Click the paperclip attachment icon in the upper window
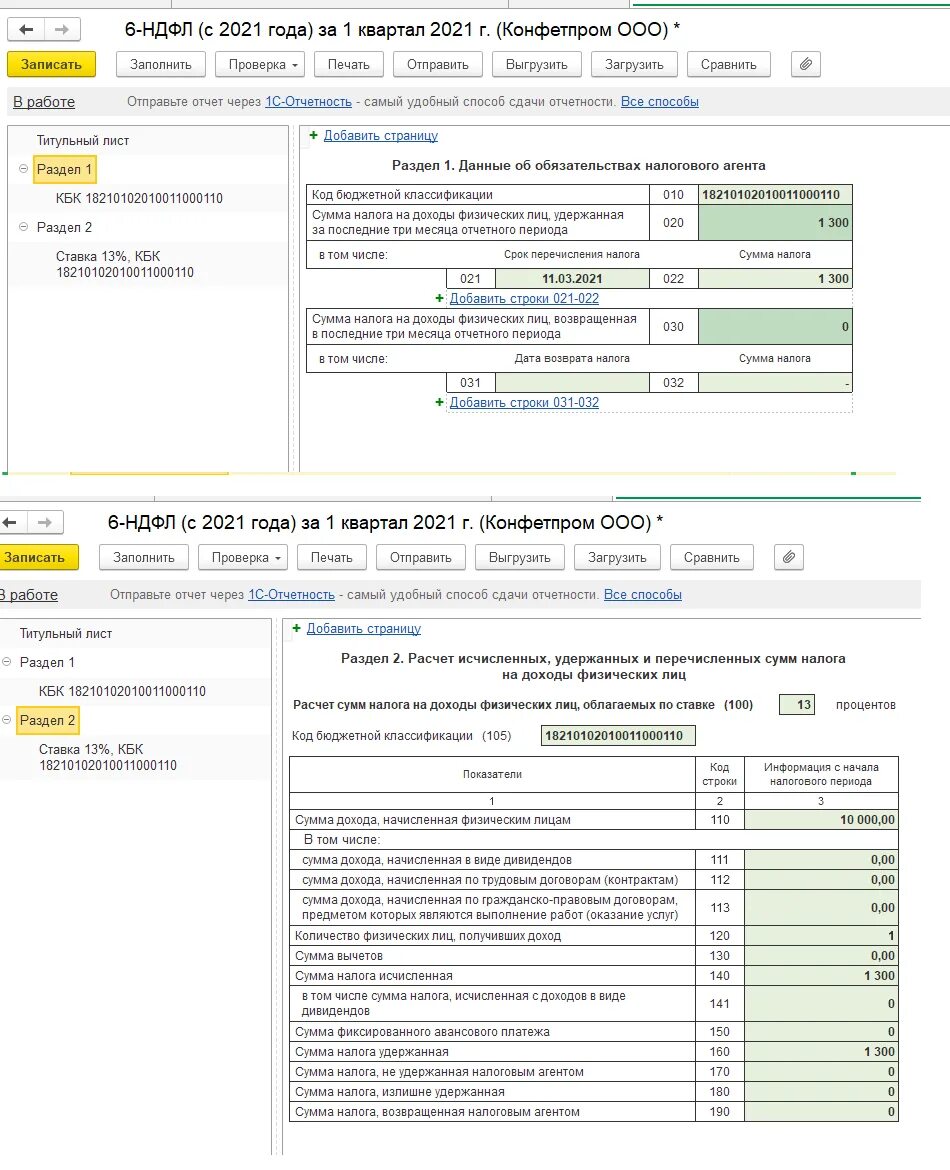The height and width of the screenshot is (1170, 950). click(806, 64)
